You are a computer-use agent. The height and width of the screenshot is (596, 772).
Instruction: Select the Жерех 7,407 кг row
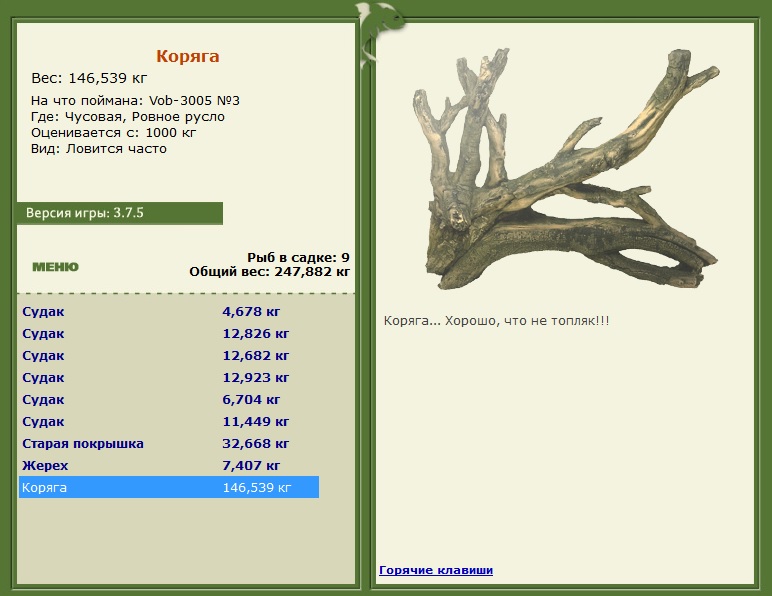[169, 466]
